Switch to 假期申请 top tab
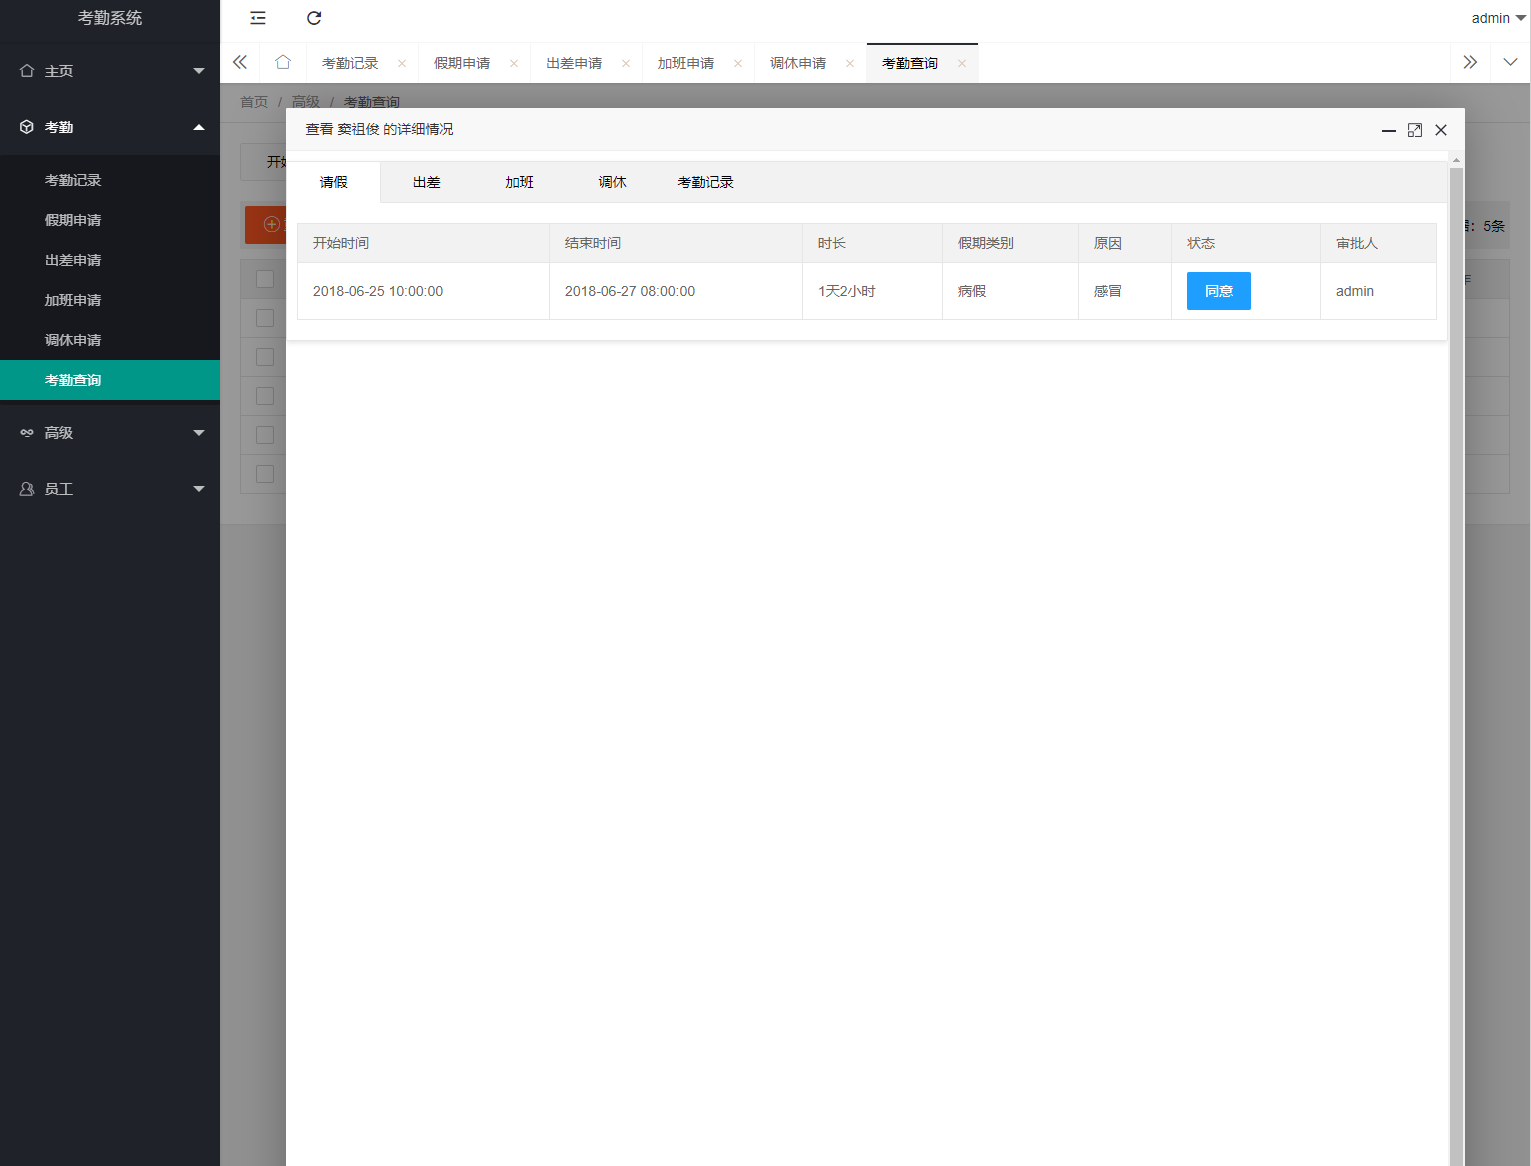 462,63
